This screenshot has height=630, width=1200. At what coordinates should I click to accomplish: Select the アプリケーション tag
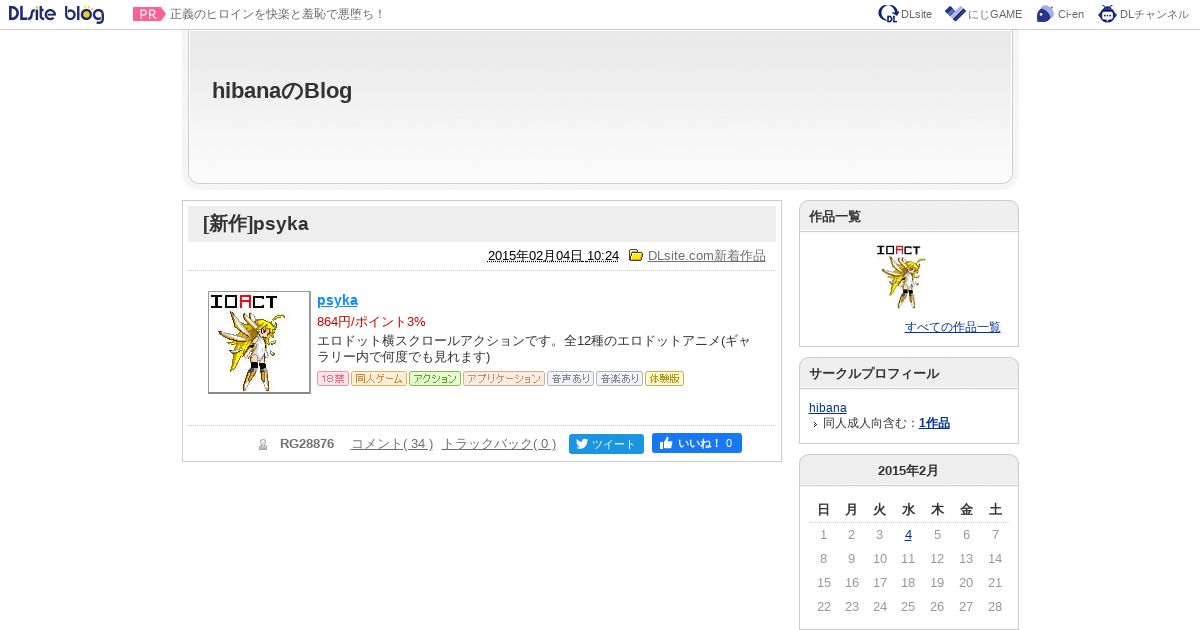click(504, 379)
